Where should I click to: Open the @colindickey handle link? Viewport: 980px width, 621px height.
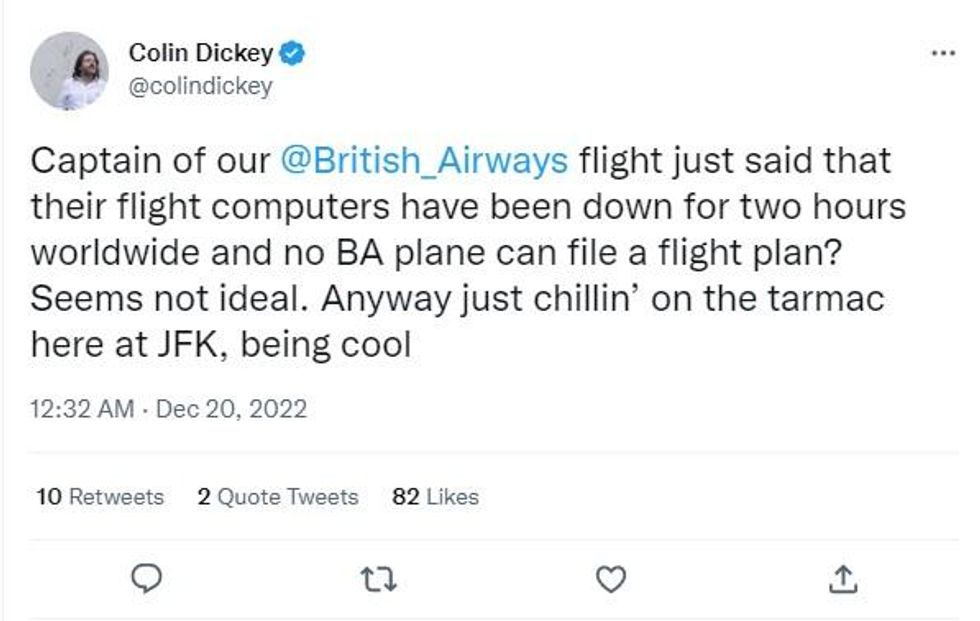coord(200,86)
